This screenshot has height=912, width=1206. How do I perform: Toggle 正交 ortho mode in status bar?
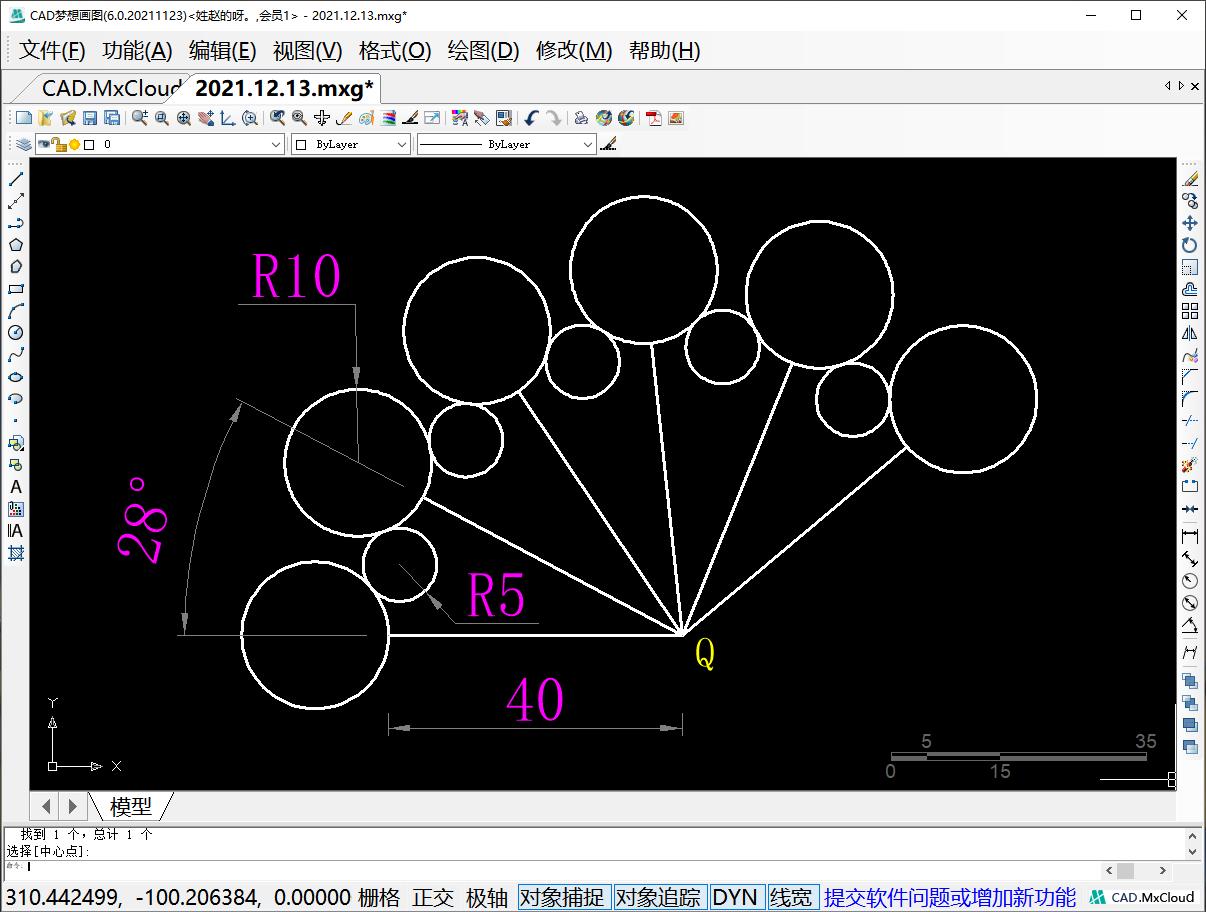point(432,897)
